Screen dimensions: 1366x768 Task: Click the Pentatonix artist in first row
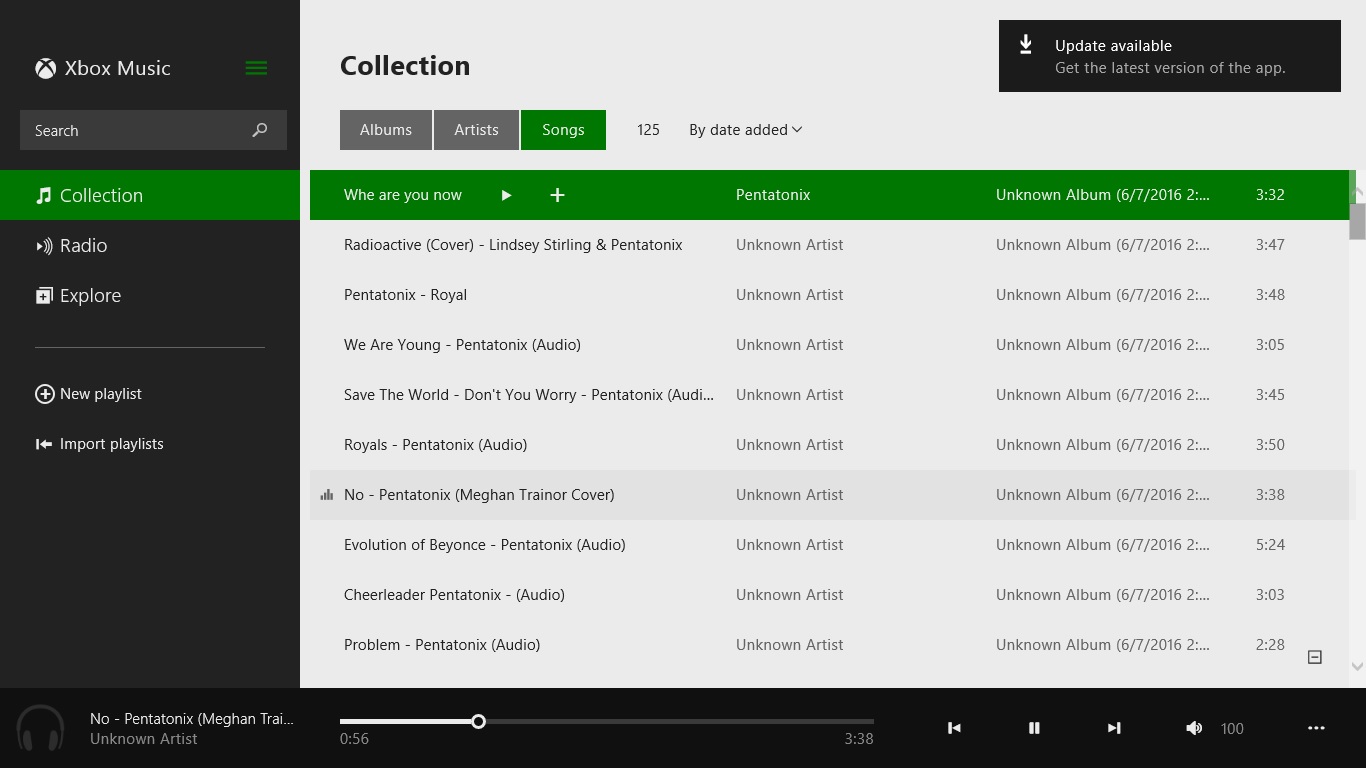pyautogui.click(x=773, y=195)
